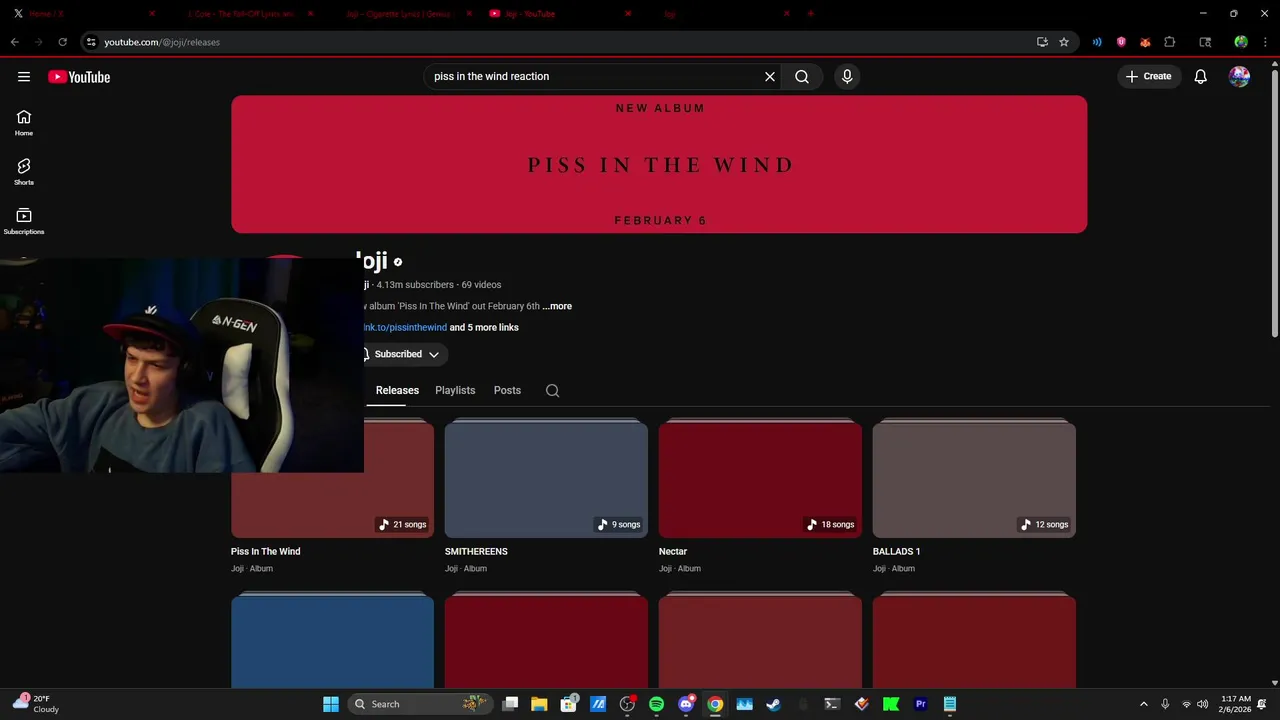Open YouTube notifications bell

[1201, 76]
